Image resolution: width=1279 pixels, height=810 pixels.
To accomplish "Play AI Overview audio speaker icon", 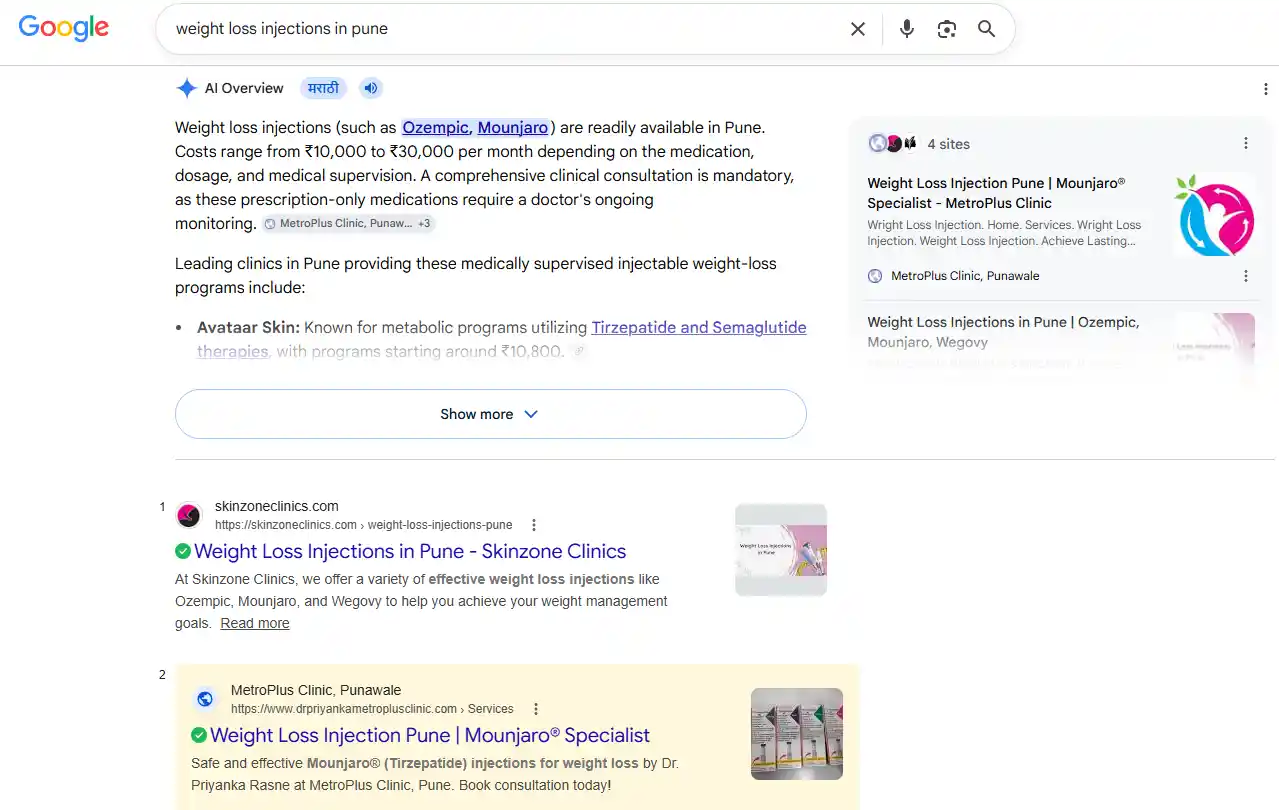I will (371, 88).
